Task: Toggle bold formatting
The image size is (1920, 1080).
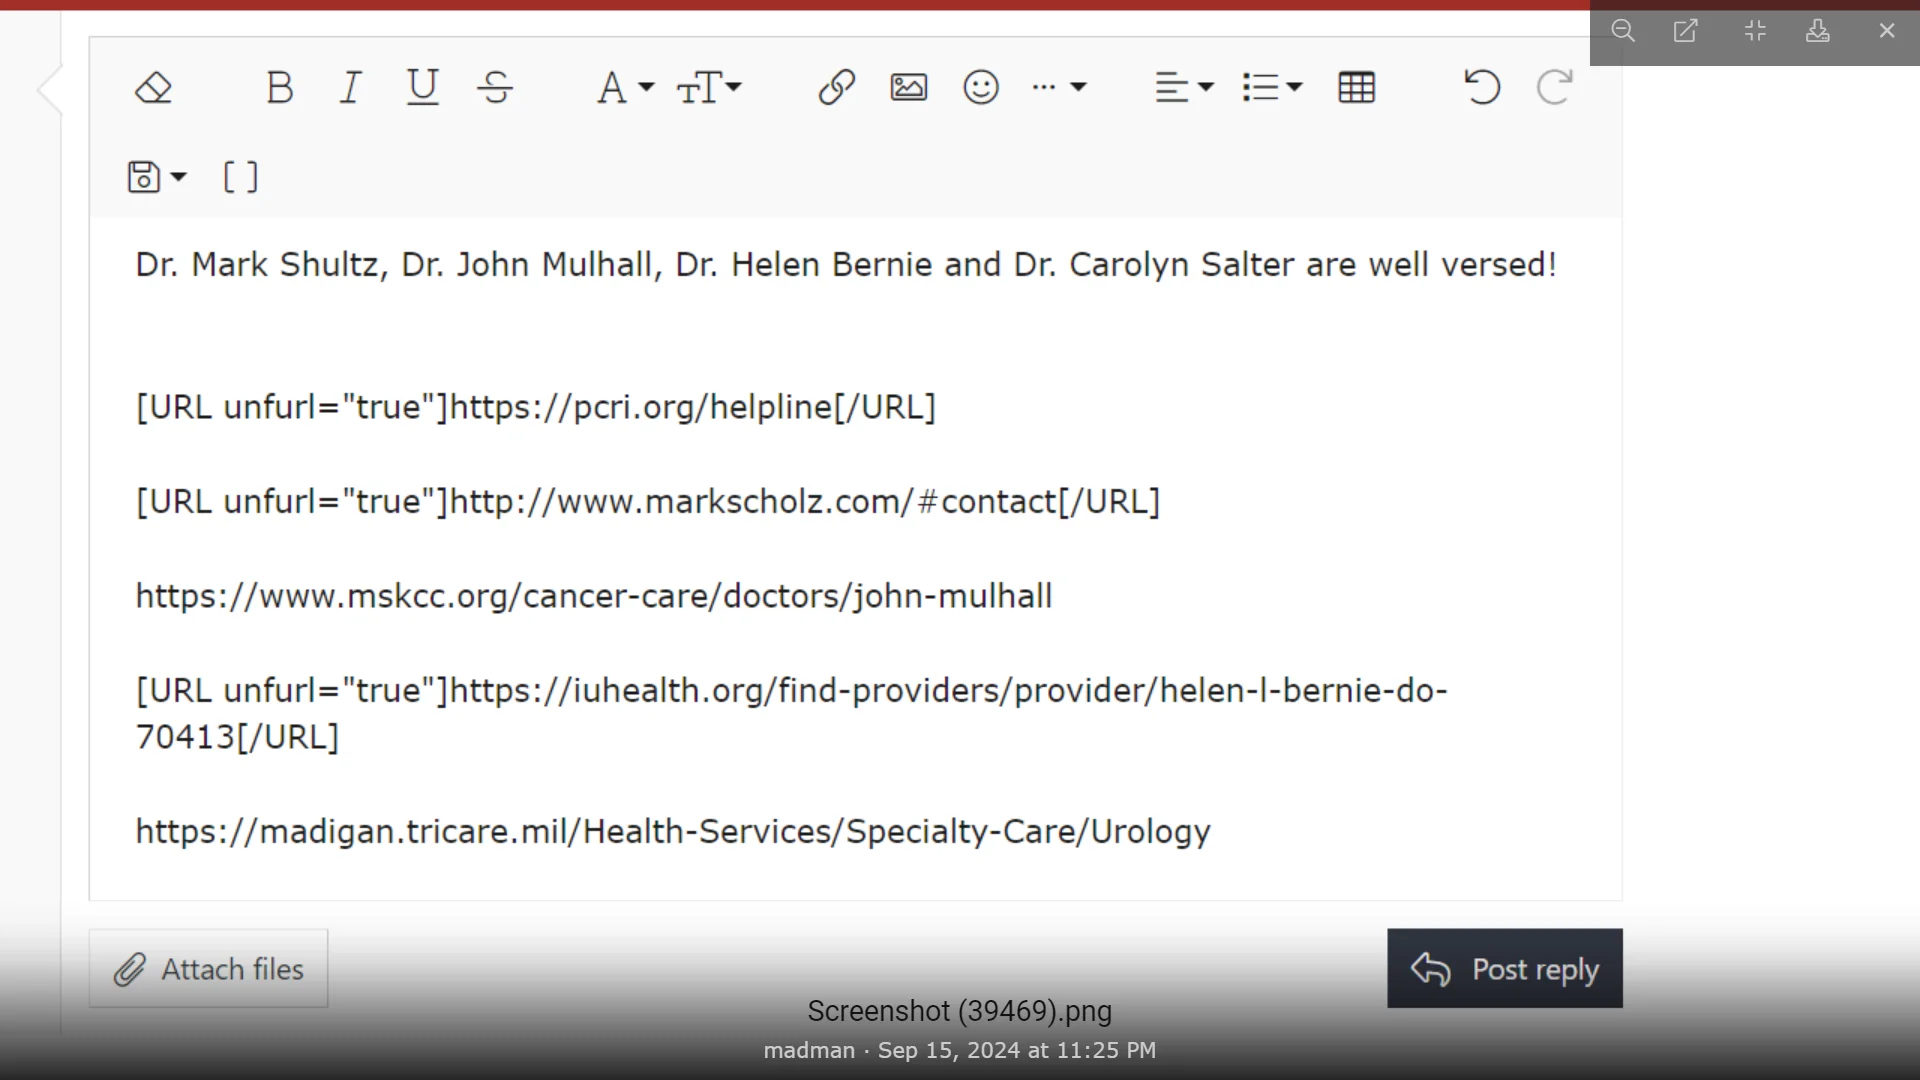Action: point(280,88)
